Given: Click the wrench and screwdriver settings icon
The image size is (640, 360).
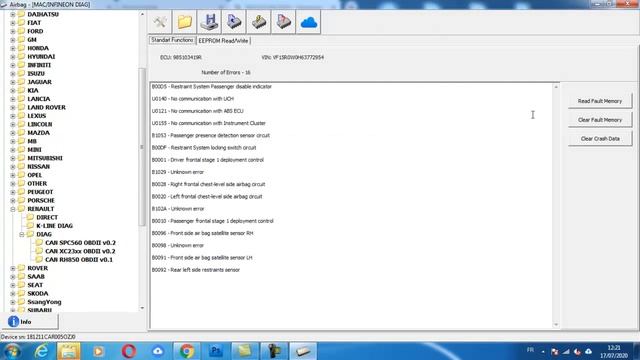Looking at the screenshot, I should click(x=160, y=22).
